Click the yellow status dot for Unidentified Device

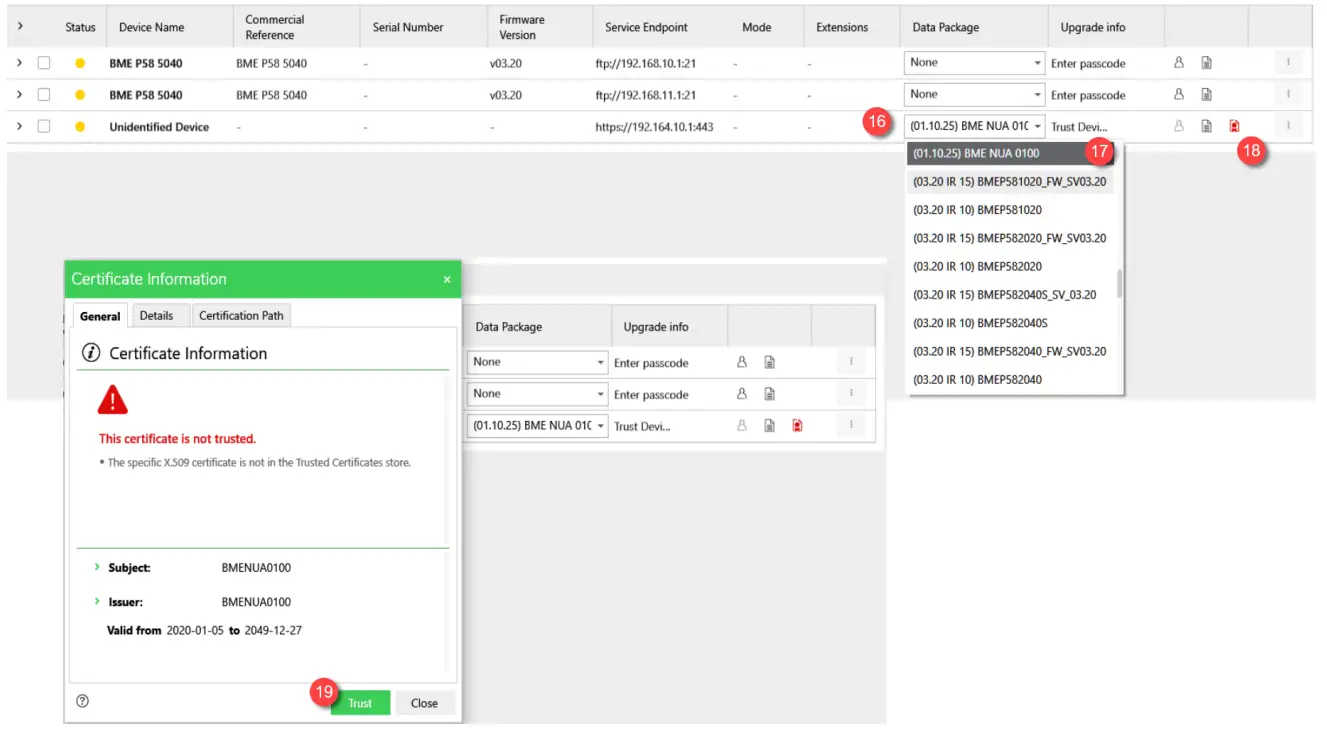point(80,127)
